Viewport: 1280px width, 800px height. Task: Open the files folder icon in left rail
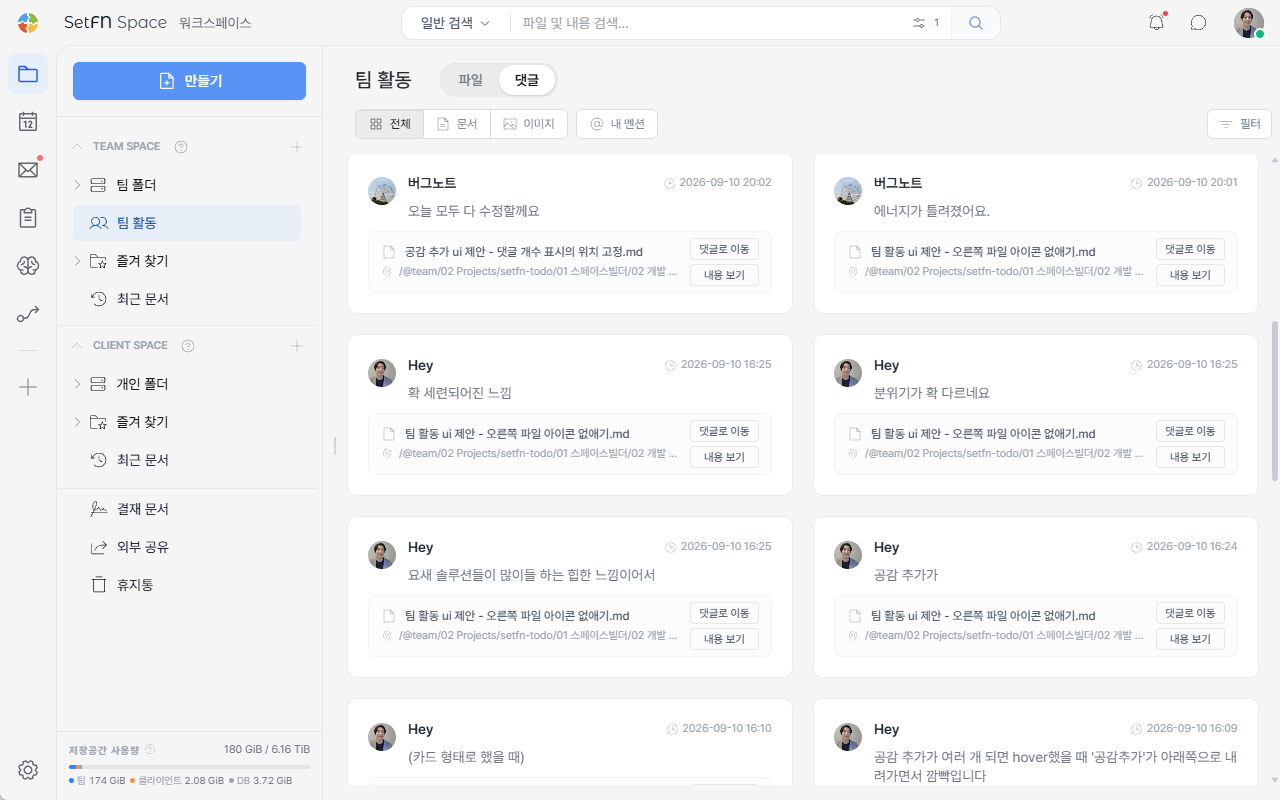pos(28,74)
